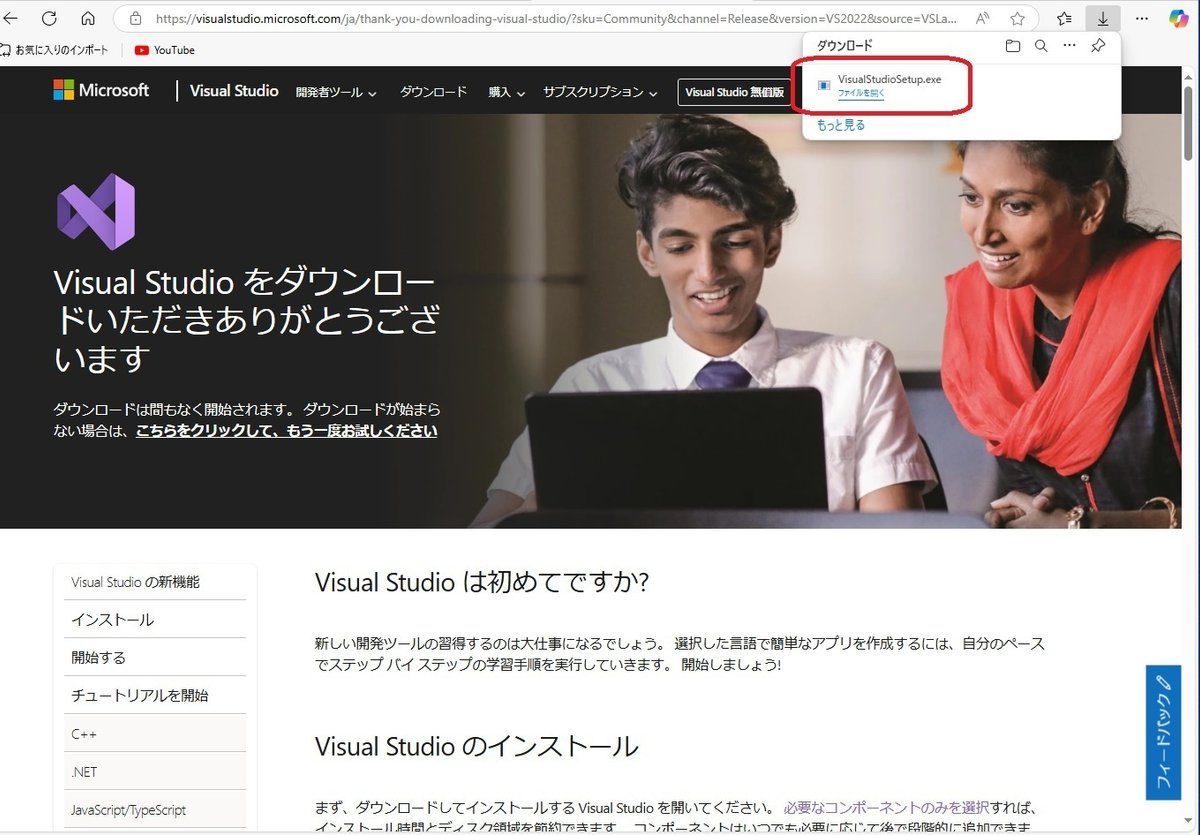Click the Visual Studio 無償版 button
The height and width of the screenshot is (835, 1200).
point(738,91)
